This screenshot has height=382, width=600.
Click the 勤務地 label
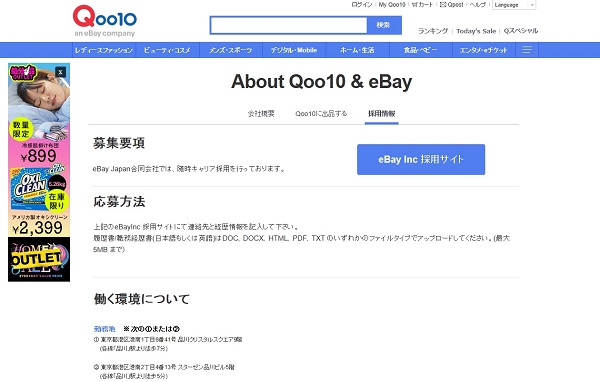[104, 329]
